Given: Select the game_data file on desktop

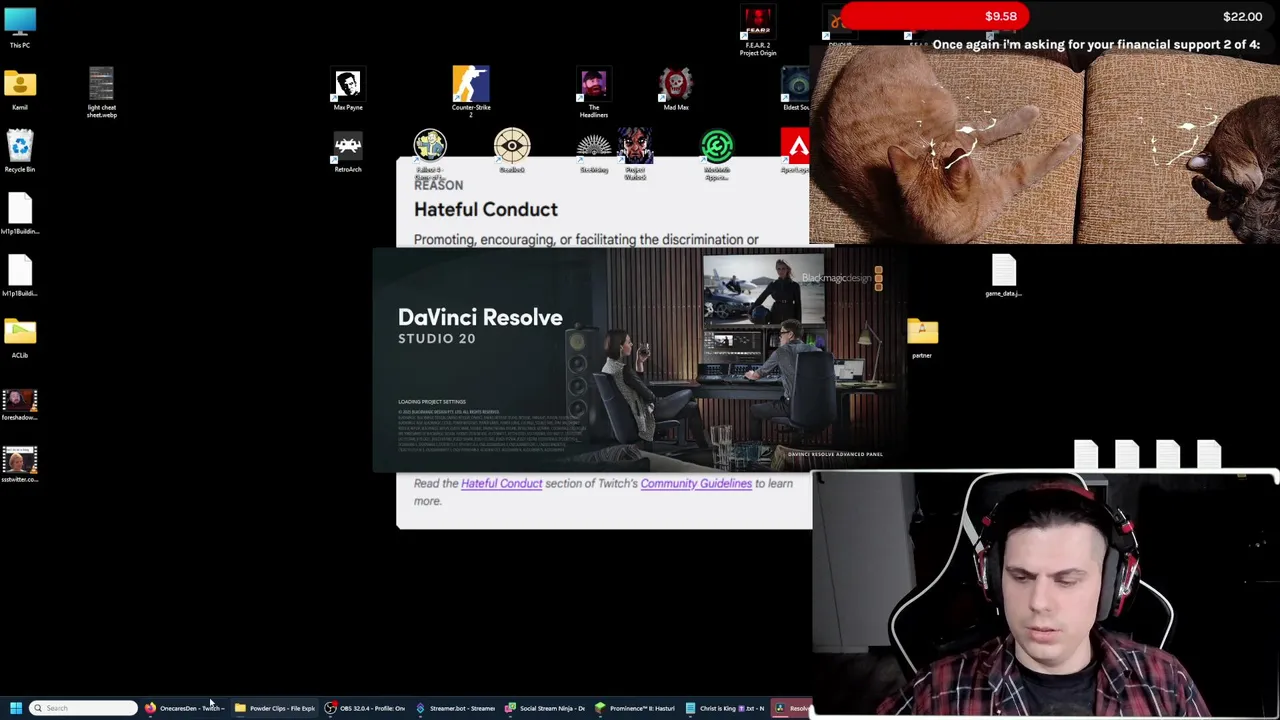Looking at the screenshot, I should pyautogui.click(x=1003, y=275).
